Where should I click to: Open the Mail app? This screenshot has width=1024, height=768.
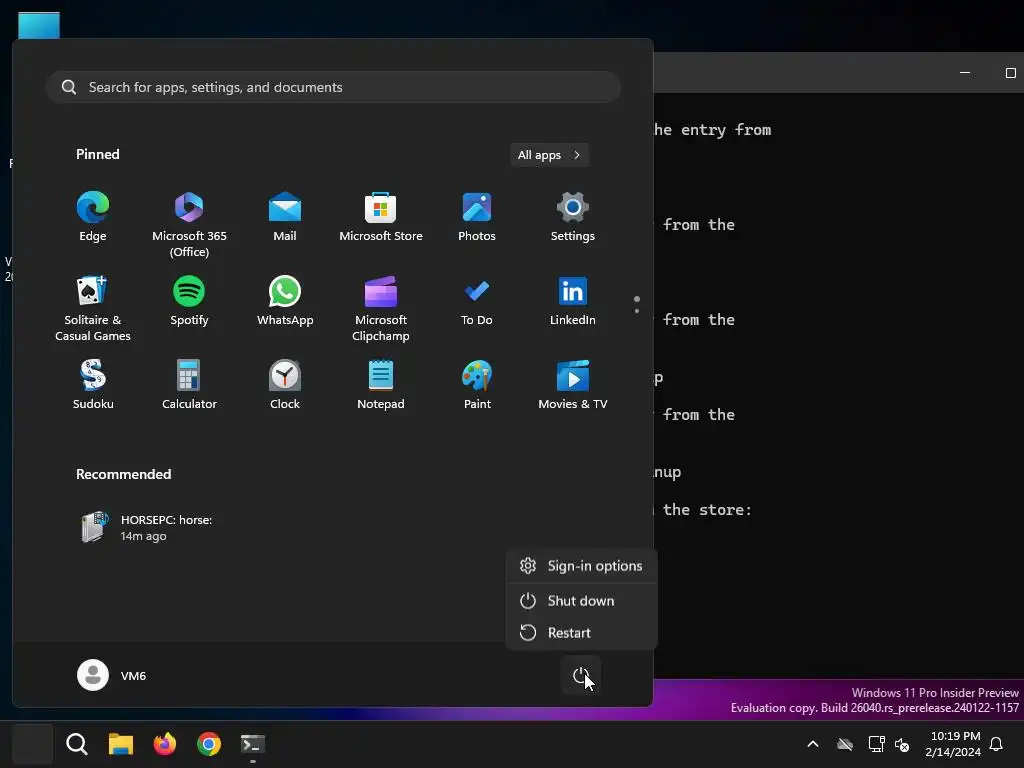285,217
